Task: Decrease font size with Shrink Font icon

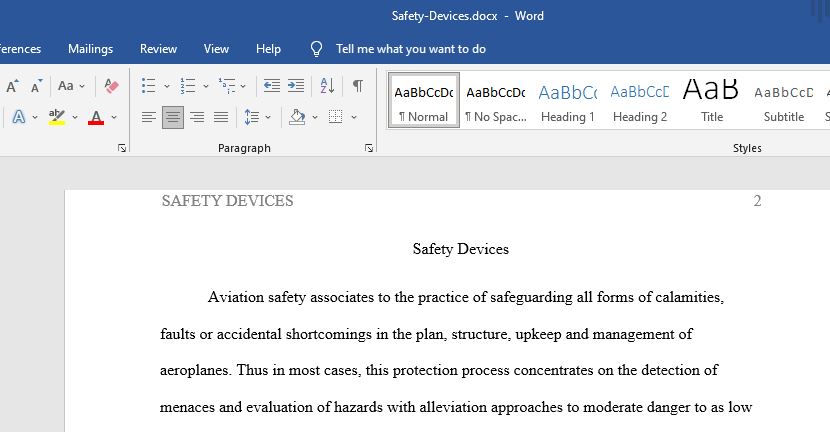Action: coord(36,86)
